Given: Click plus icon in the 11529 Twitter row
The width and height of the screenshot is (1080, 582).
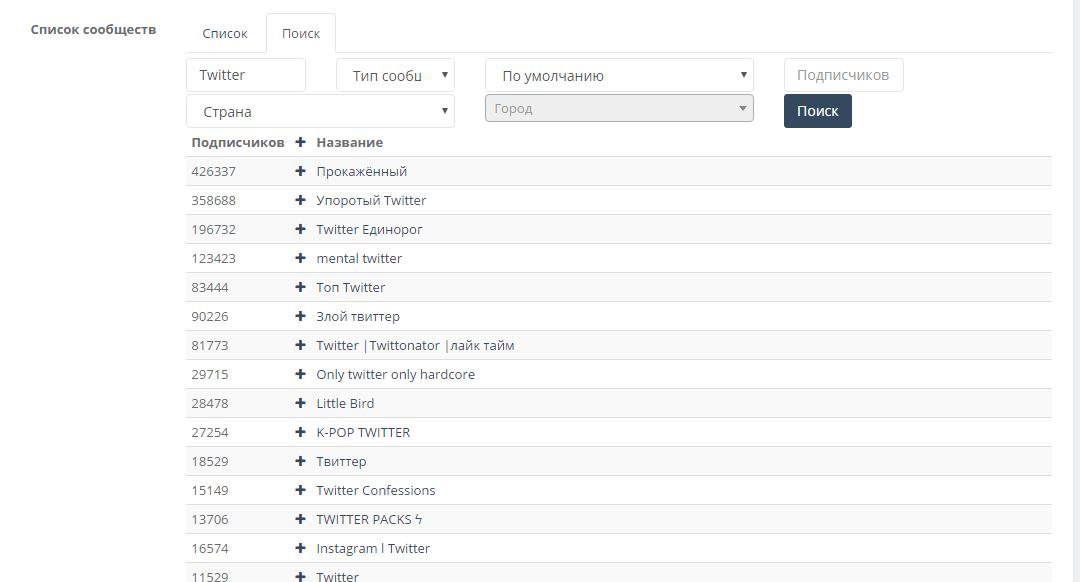Looking at the screenshot, I should [300, 576].
